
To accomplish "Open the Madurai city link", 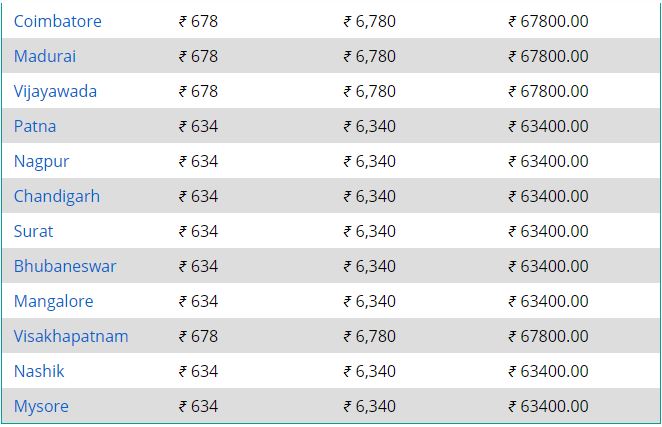I will [45, 56].
